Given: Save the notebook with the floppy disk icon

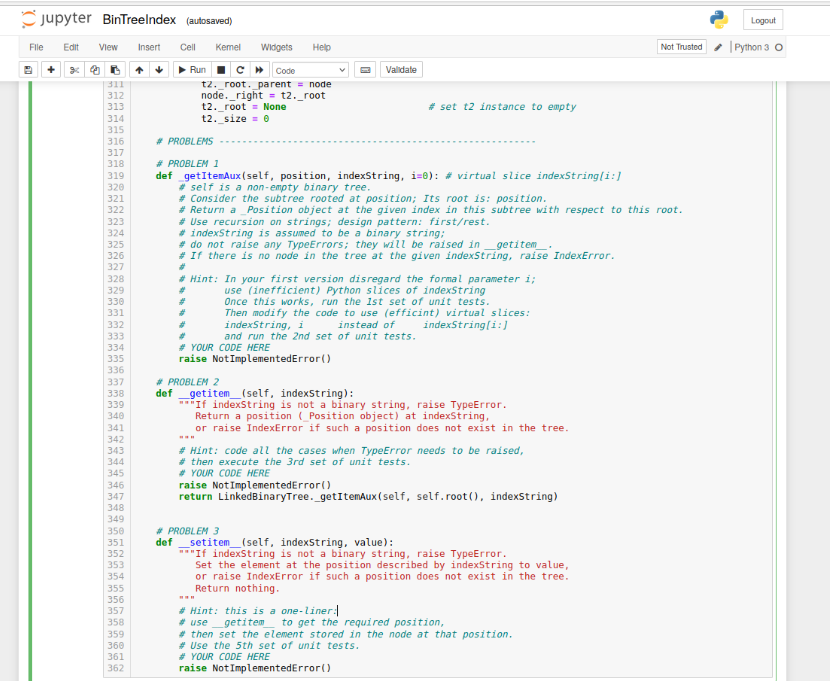Looking at the screenshot, I should [29, 70].
